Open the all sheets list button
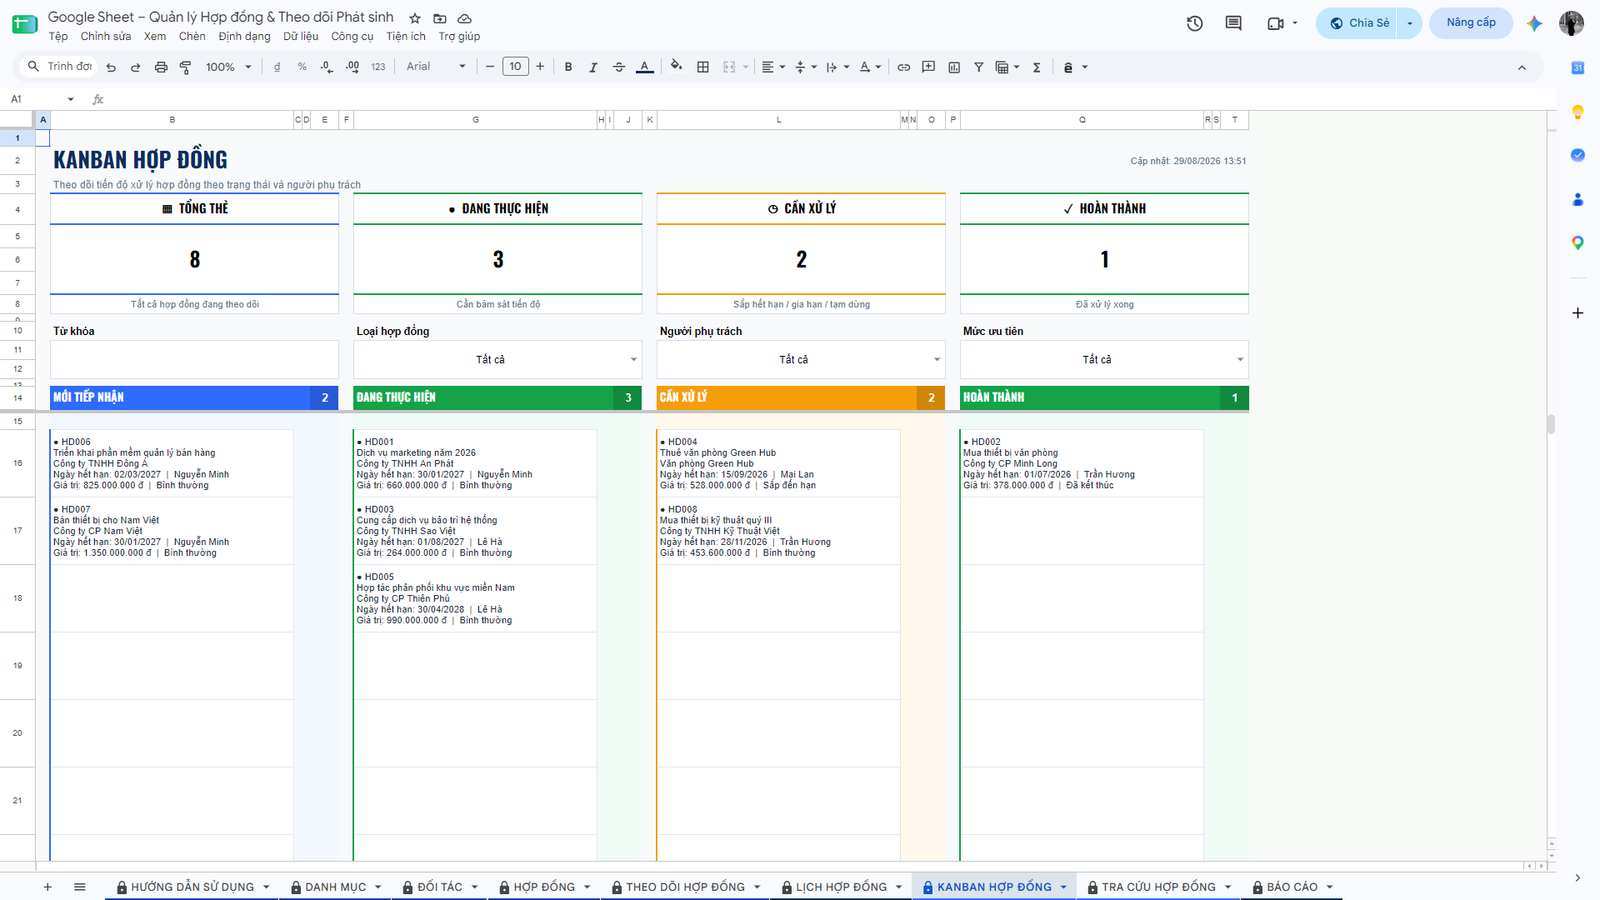 tap(80, 887)
